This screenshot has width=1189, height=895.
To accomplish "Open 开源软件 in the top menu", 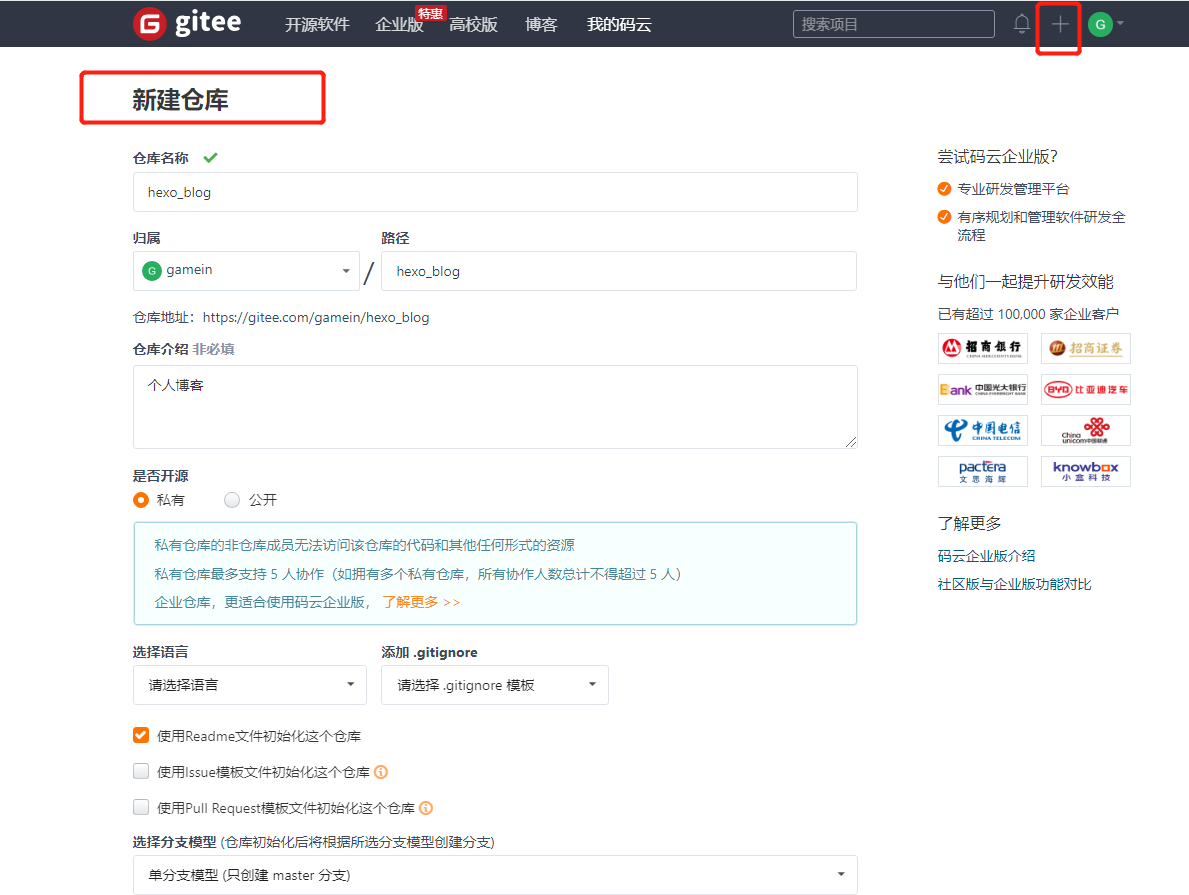I will [317, 24].
